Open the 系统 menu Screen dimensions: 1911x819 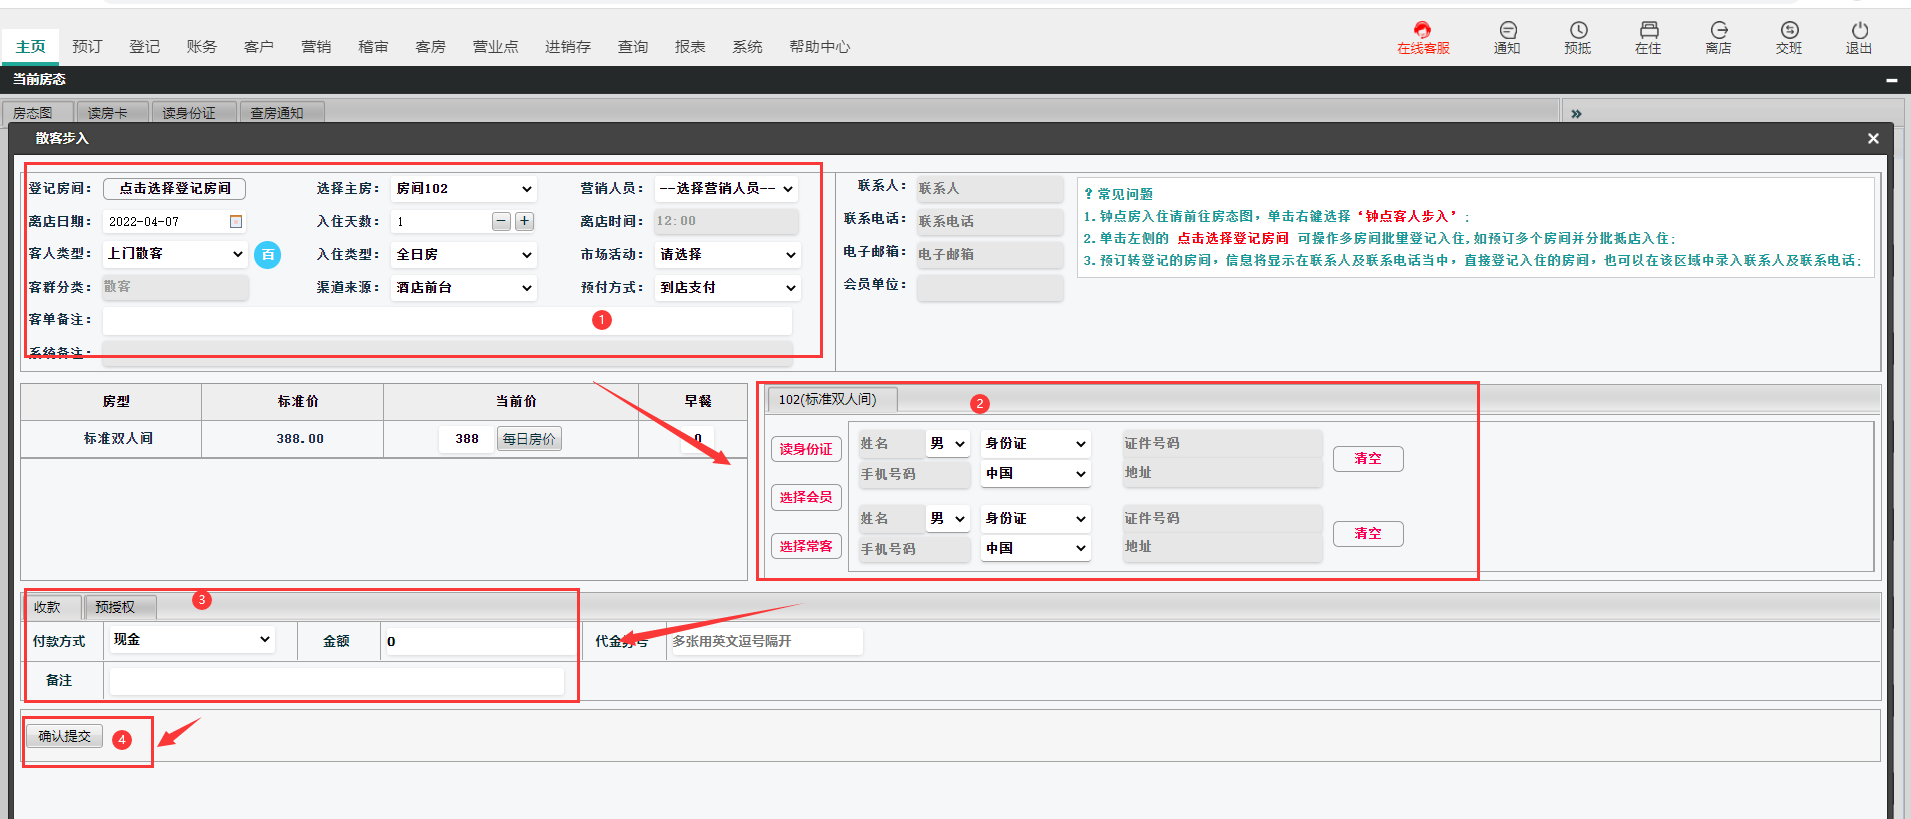(747, 46)
